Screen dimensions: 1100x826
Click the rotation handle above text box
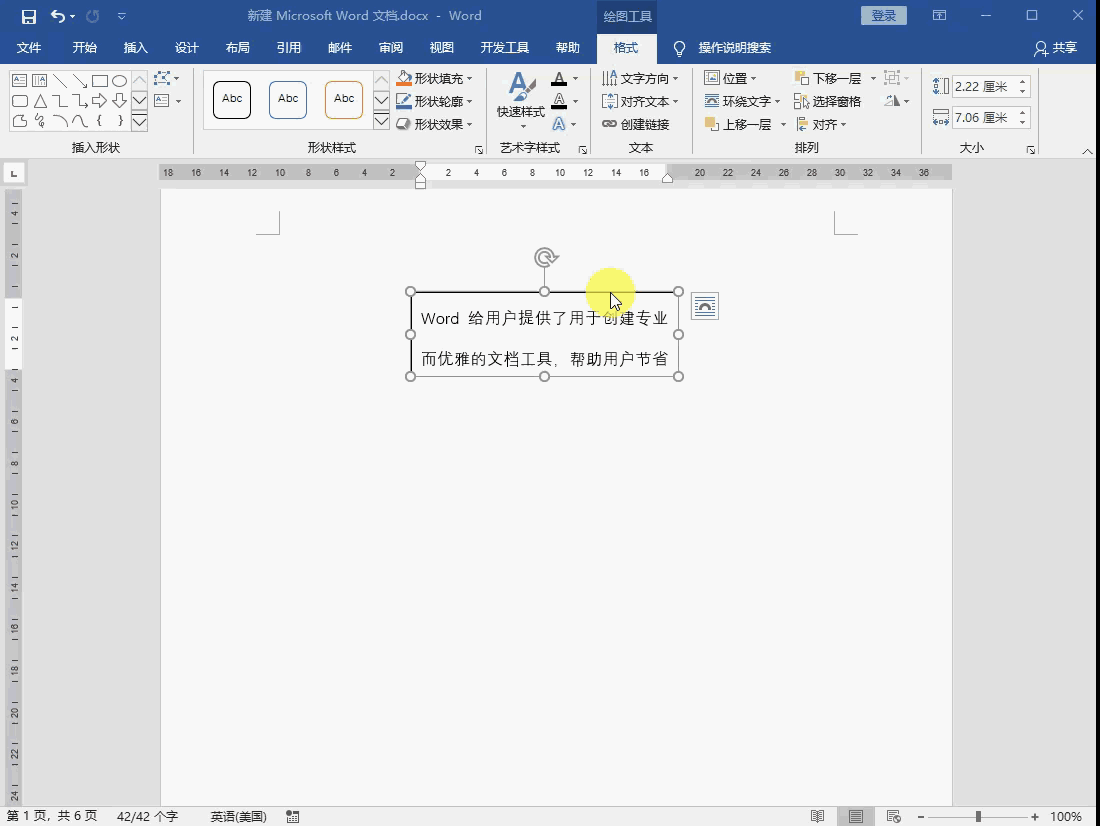545,258
